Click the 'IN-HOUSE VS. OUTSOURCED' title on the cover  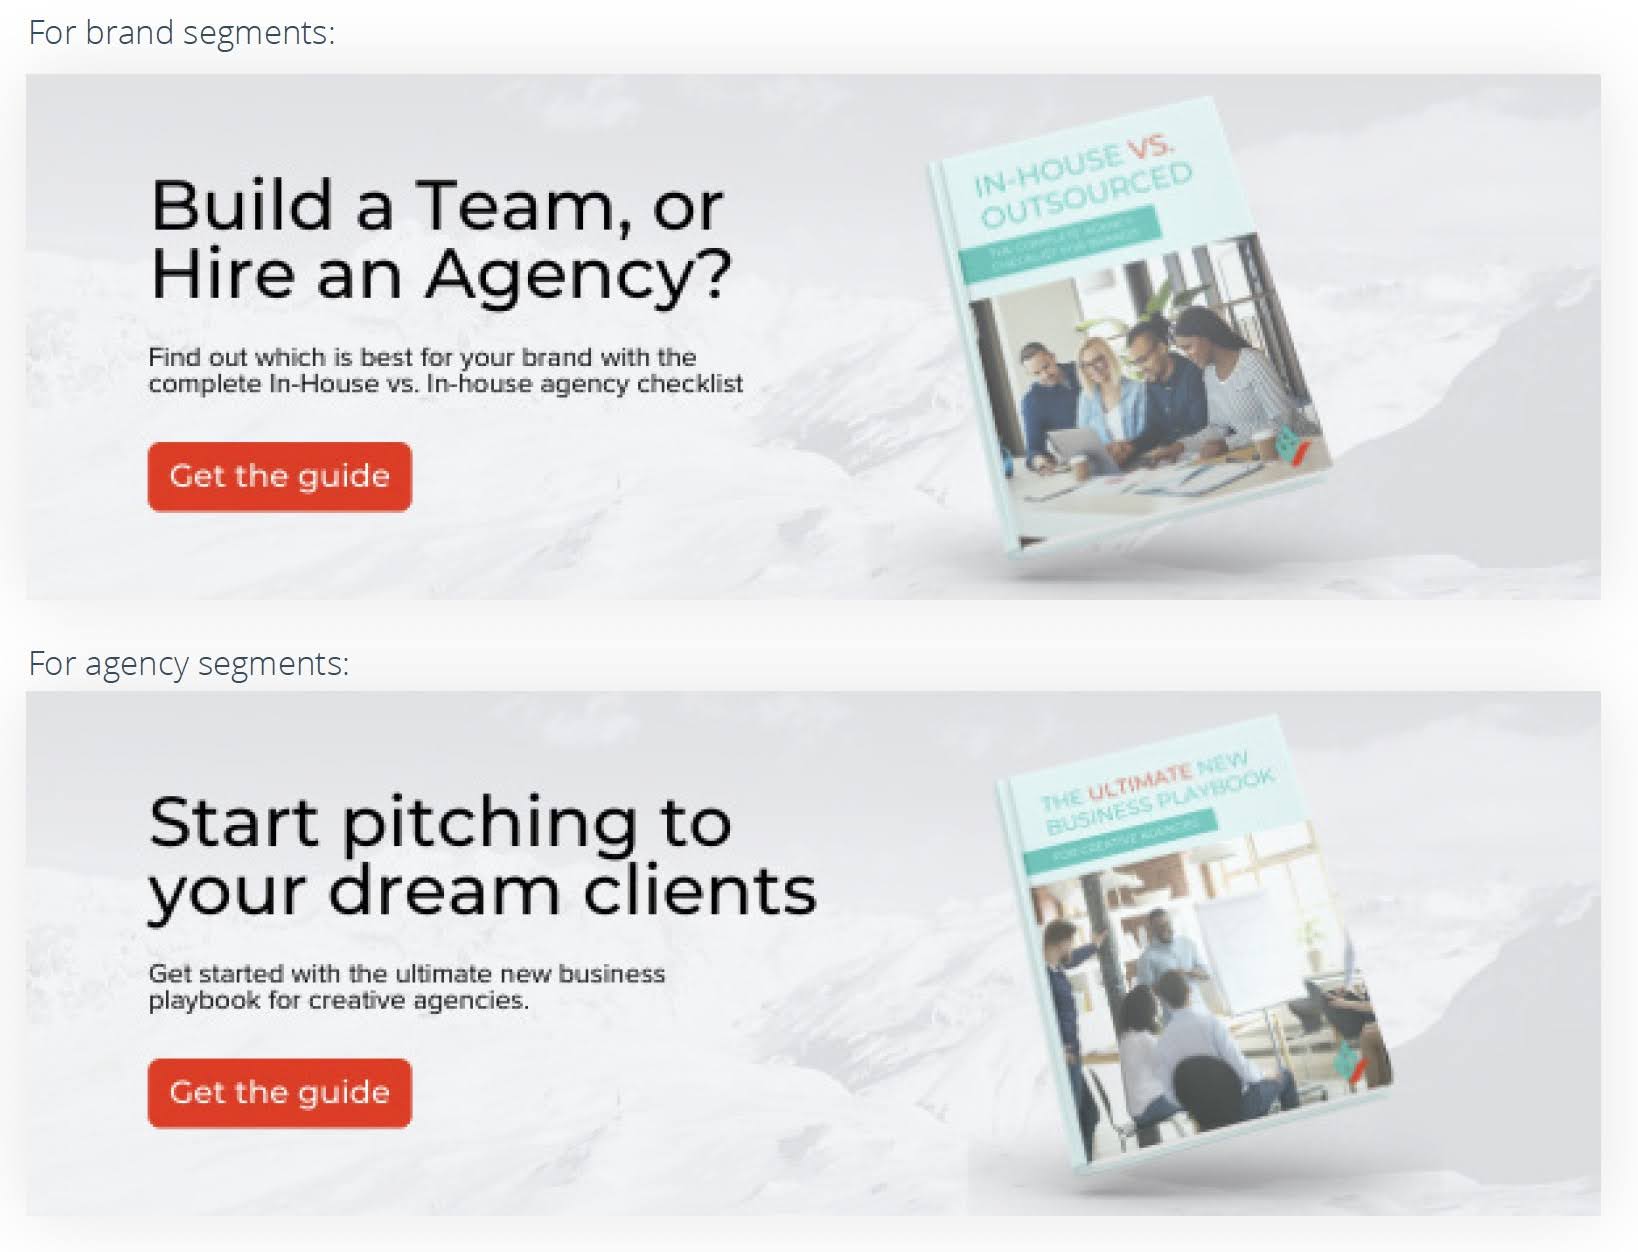[1082, 182]
